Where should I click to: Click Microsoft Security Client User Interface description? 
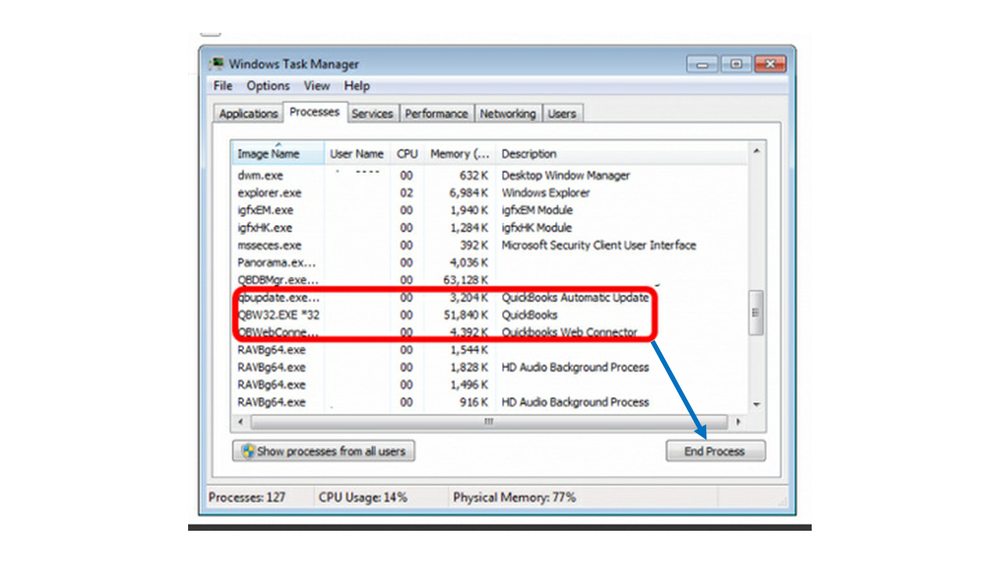point(599,245)
